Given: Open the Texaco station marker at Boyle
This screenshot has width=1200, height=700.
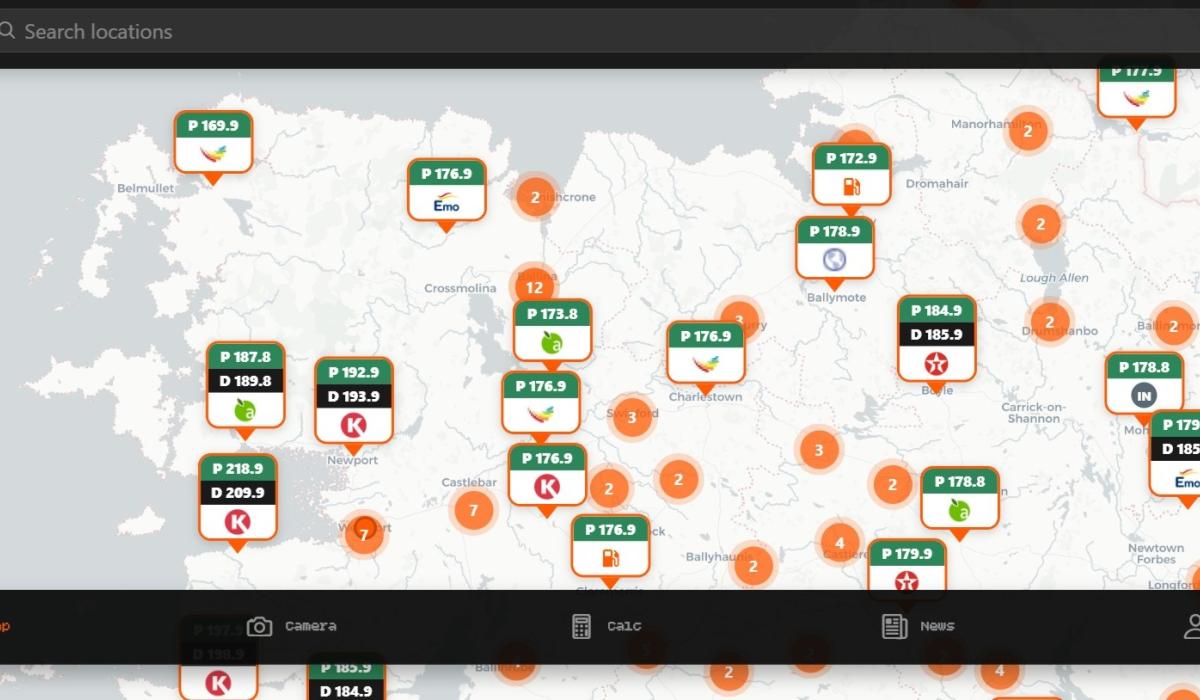Looking at the screenshot, I should pyautogui.click(x=937, y=336).
